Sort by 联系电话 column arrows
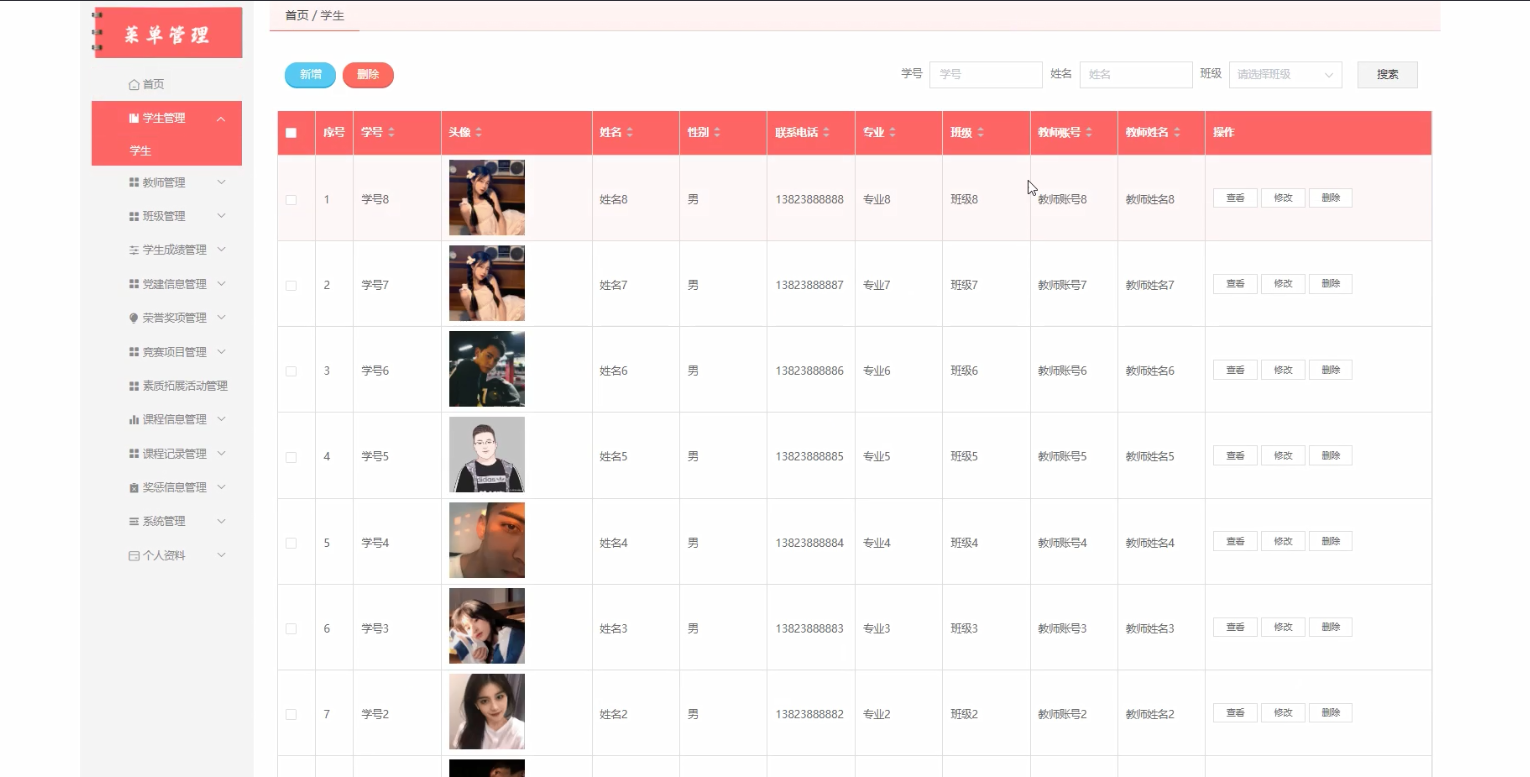Viewport: 1530px width, 777px height. coord(827,133)
